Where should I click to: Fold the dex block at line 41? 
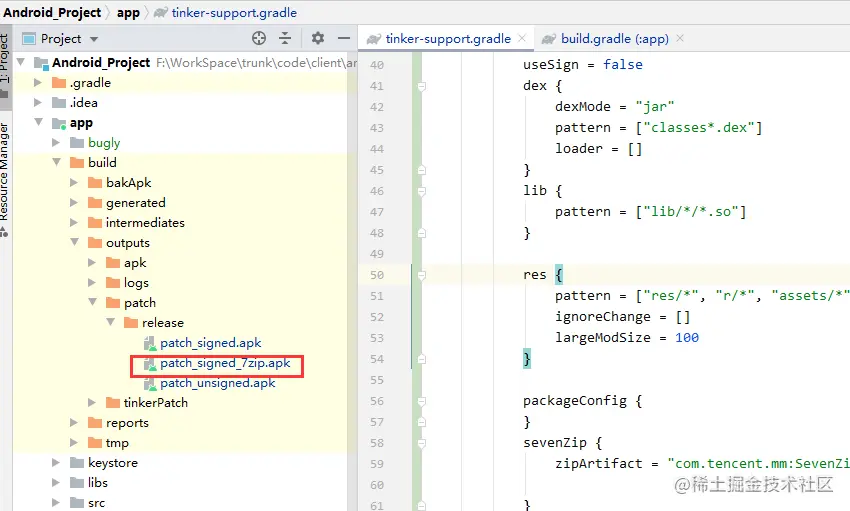(x=421, y=86)
